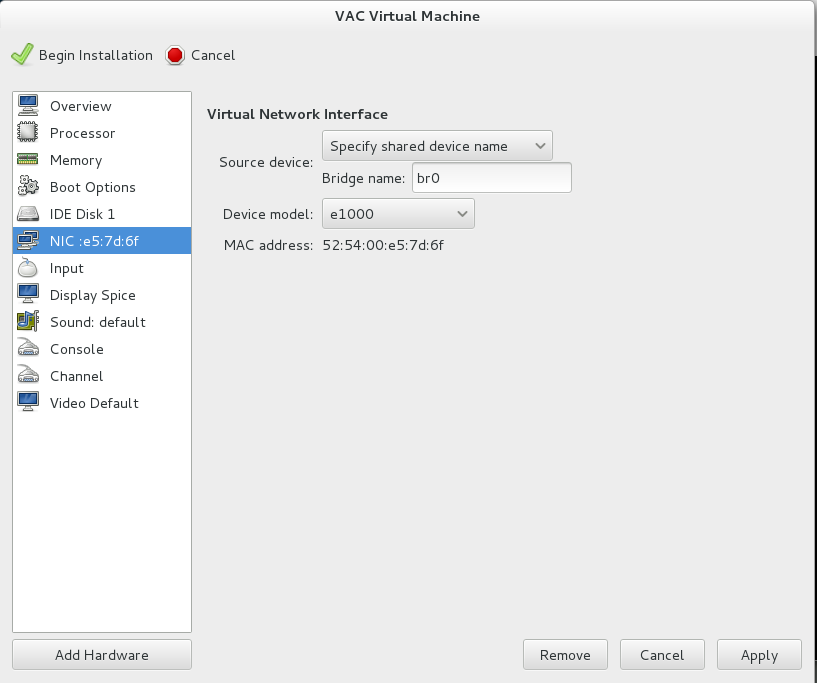Select the Memory RAM stick icon

pyautogui.click(x=28, y=159)
